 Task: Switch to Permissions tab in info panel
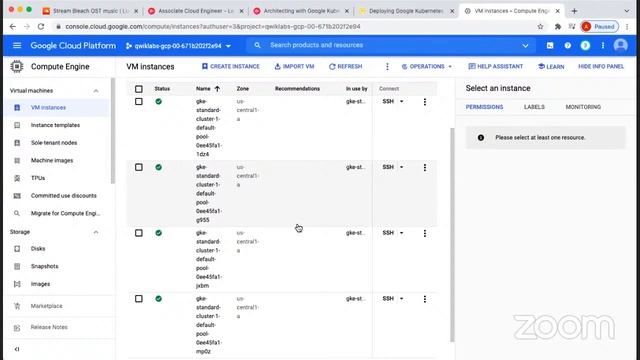484,107
